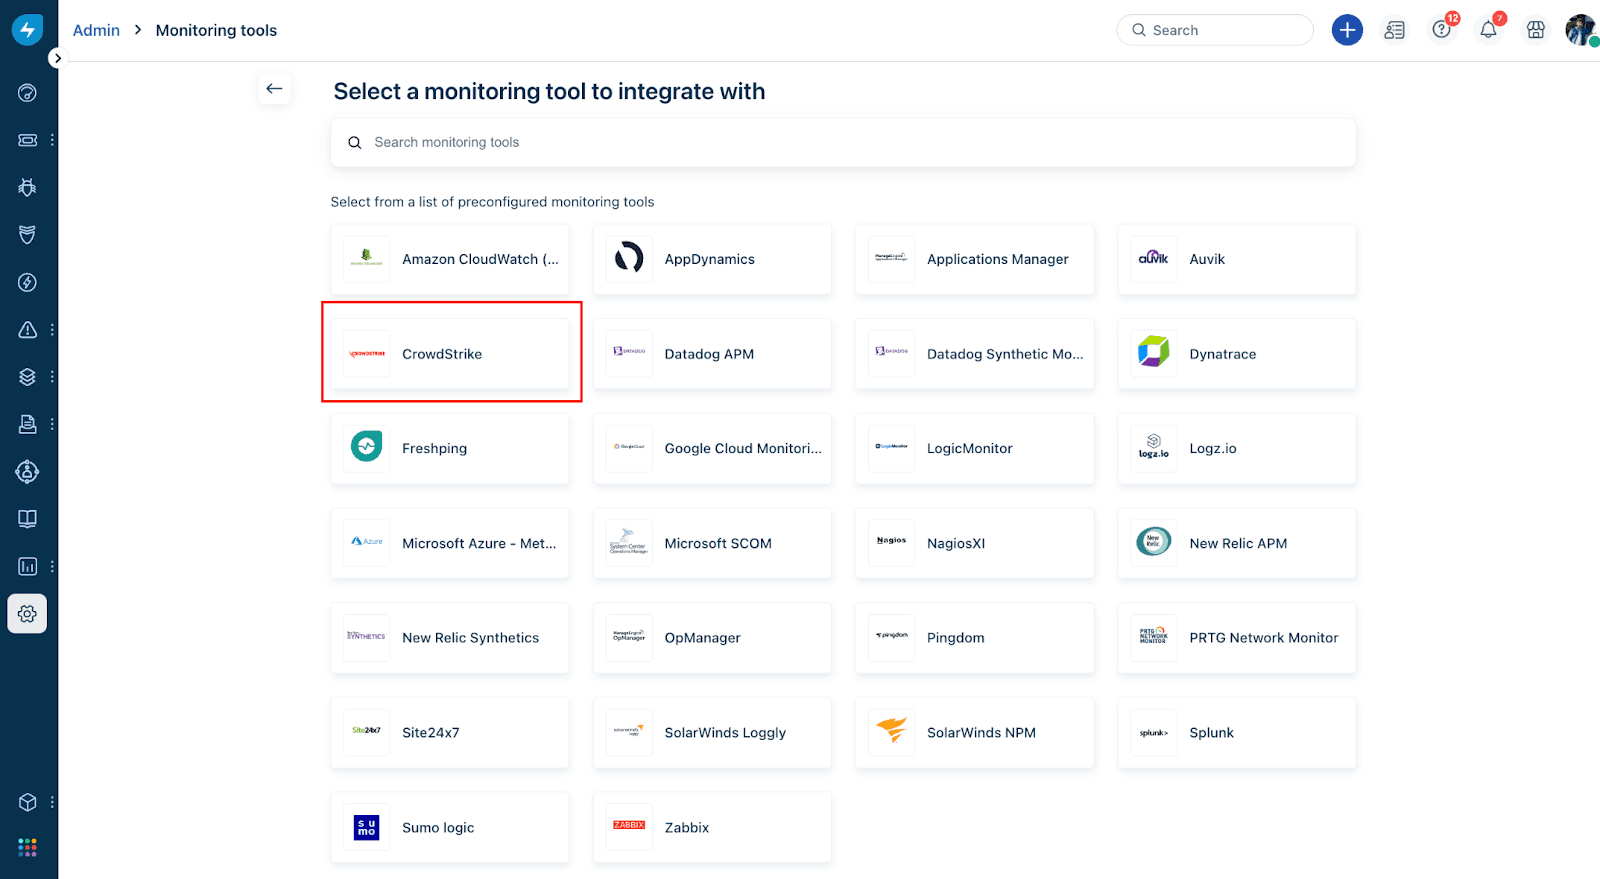
Task: Choose the LogicMonitor card
Action: pos(975,448)
